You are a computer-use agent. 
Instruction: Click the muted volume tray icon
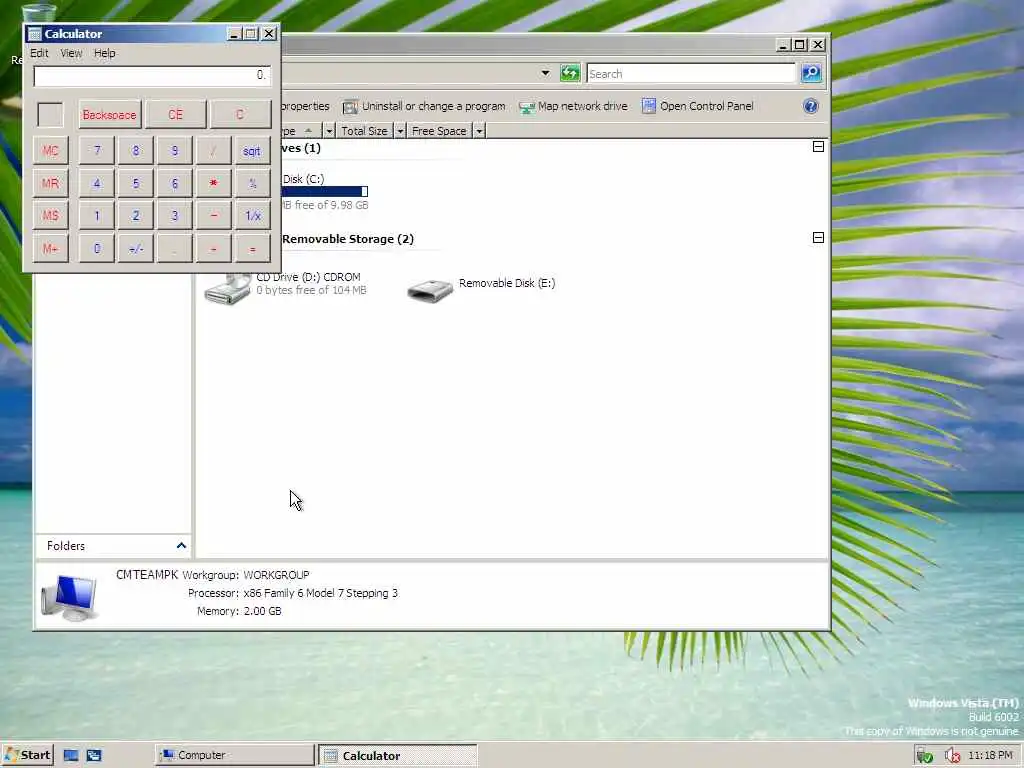pos(952,756)
